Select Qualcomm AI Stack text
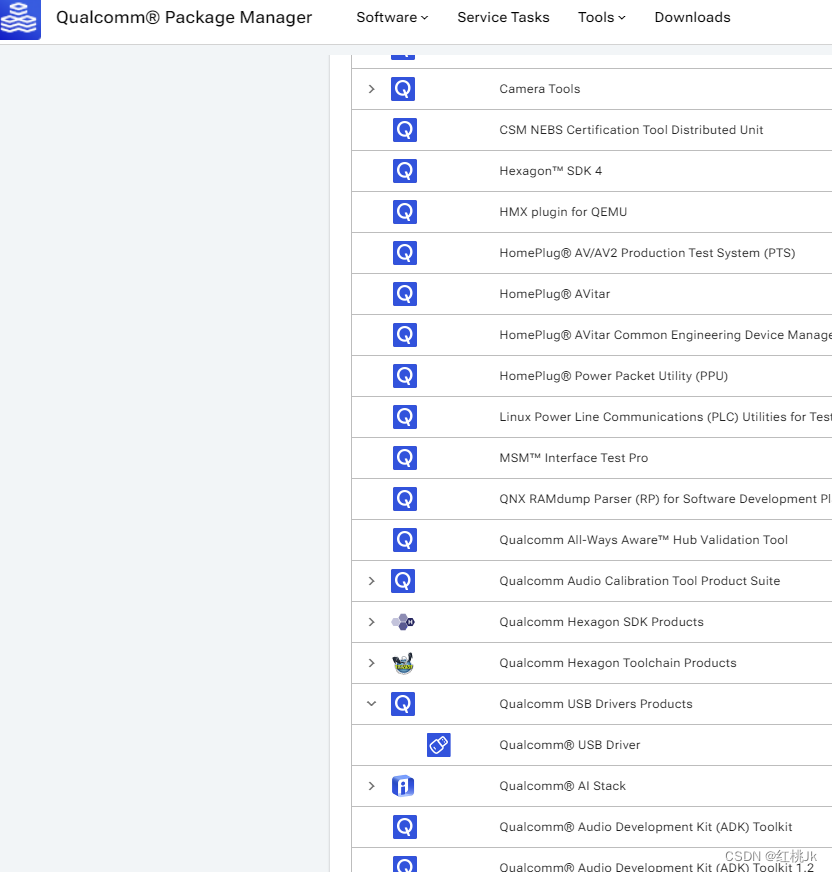The width and height of the screenshot is (832, 872). (x=562, y=786)
